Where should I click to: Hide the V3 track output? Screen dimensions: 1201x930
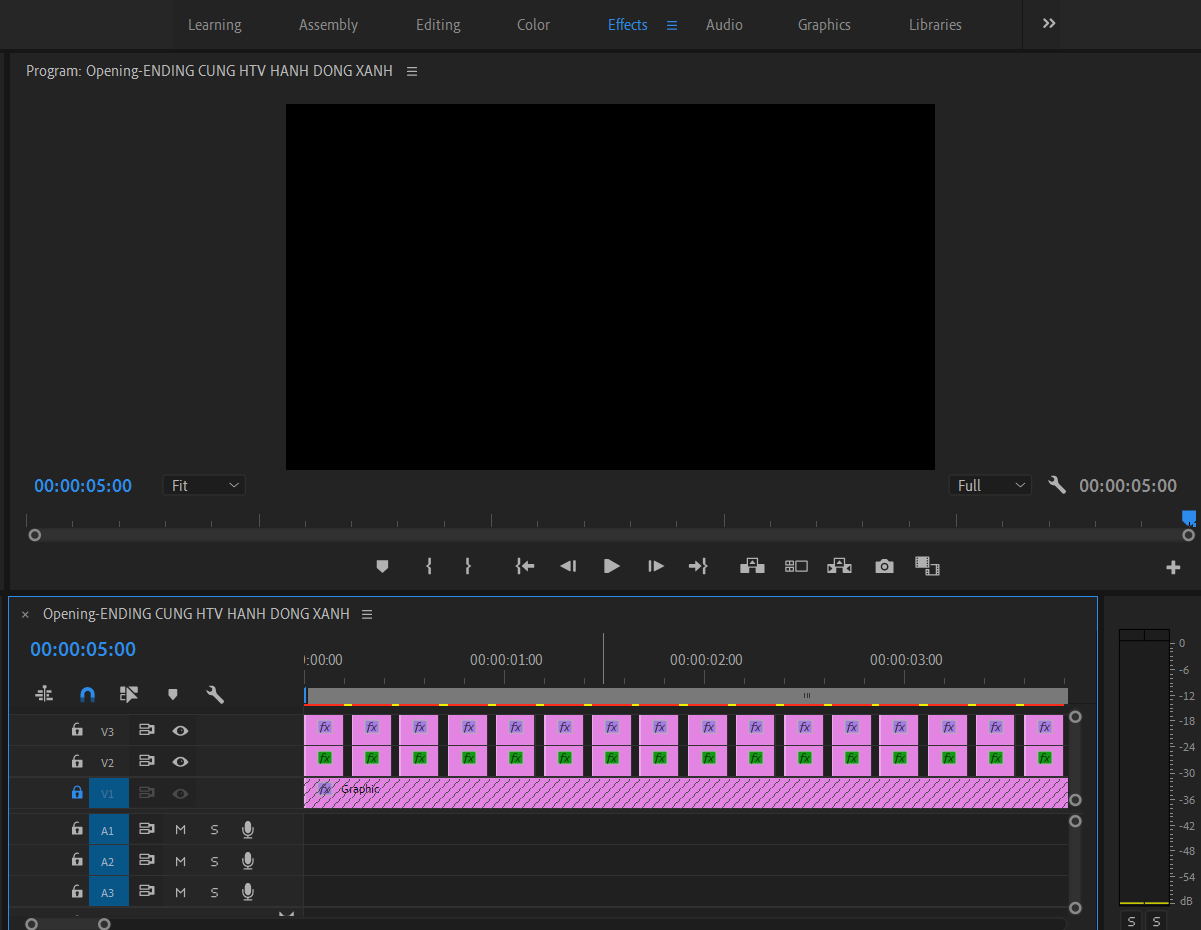pyautogui.click(x=180, y=730)
